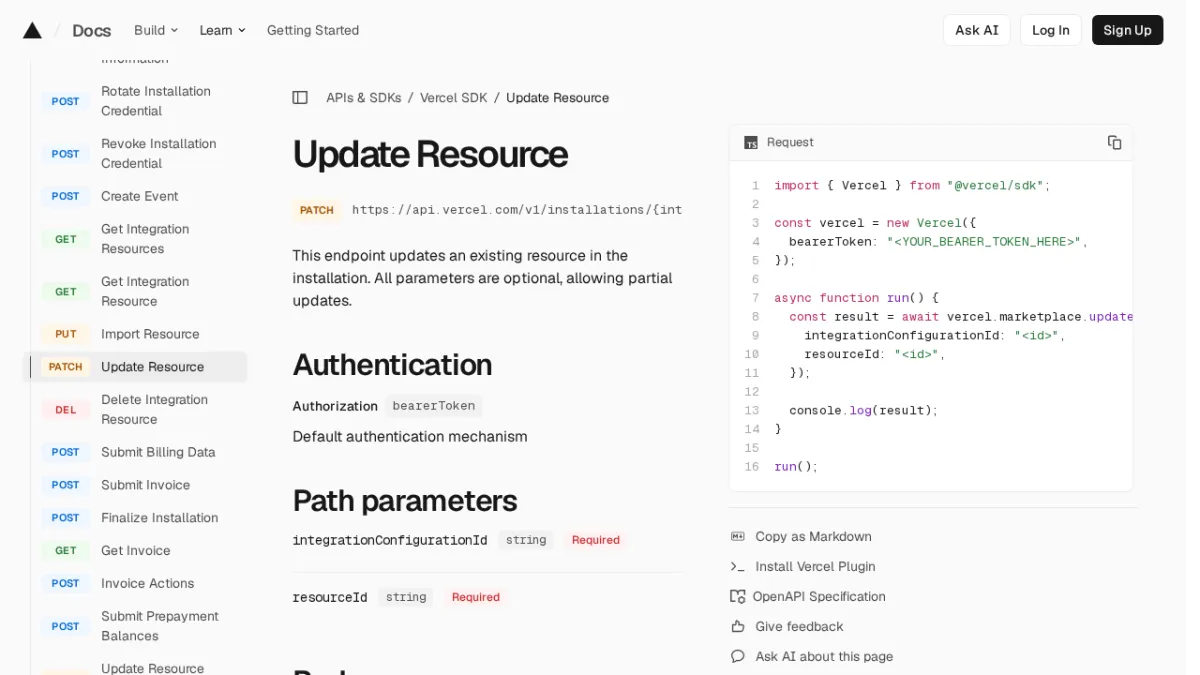Viewport: 1200px width, 675px height.
Task: Click the GET badge beside Get Integration Resources
Action: [66, 239]
